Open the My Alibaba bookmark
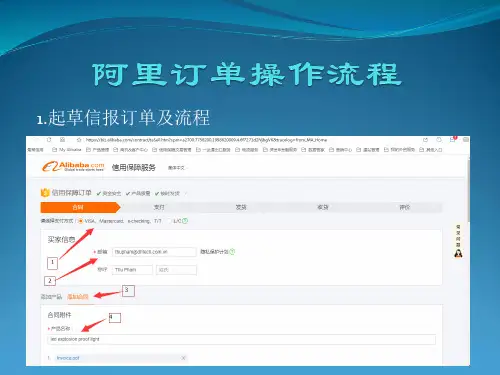The width and height of the screenshot is (500, 375). (67, 150)
